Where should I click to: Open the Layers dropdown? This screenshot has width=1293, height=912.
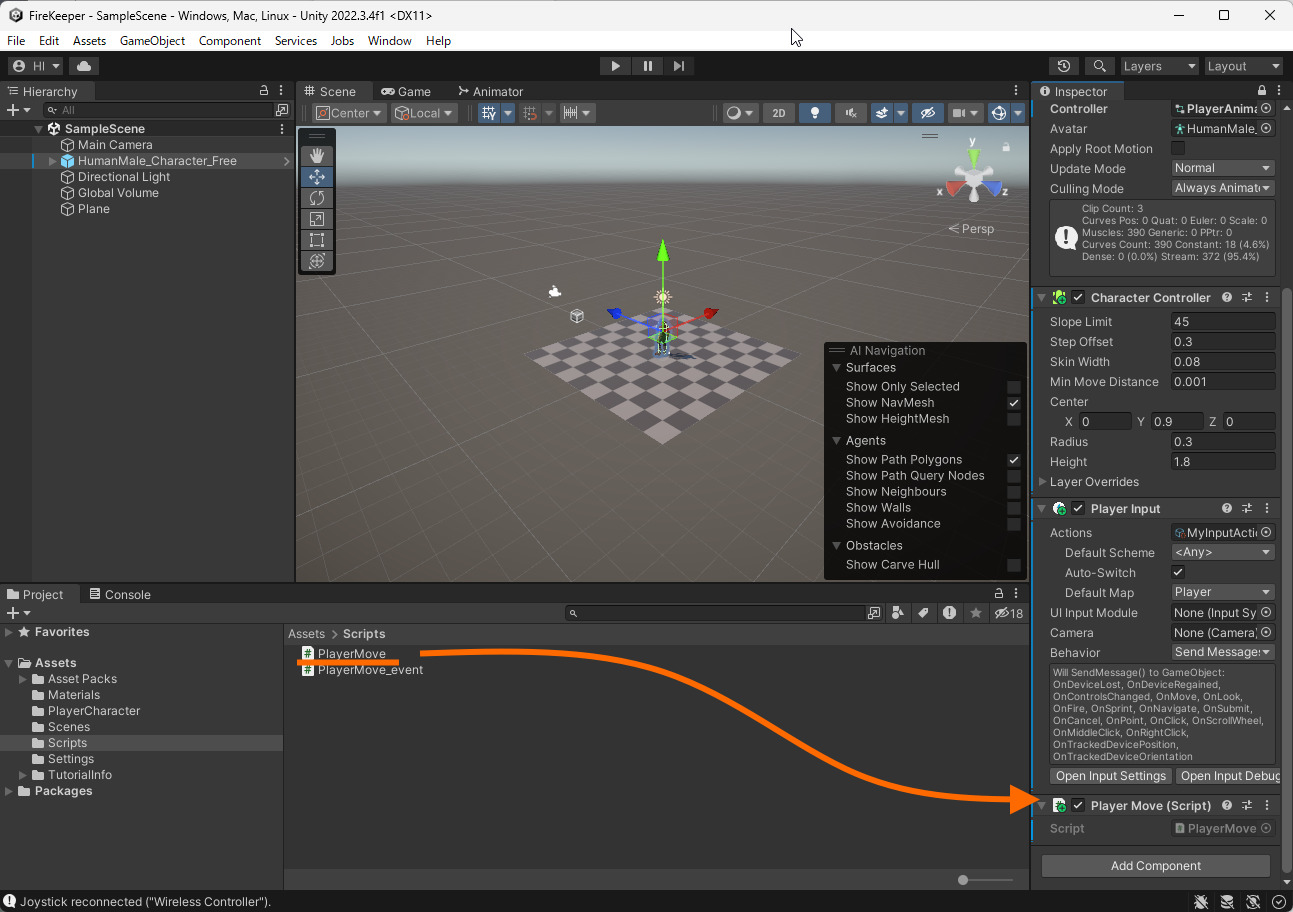(x=1159, y=66)
